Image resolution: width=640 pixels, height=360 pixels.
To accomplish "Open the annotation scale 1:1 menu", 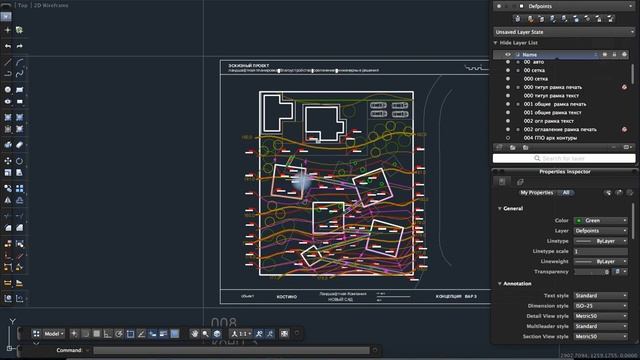I will tap(242, 333).
